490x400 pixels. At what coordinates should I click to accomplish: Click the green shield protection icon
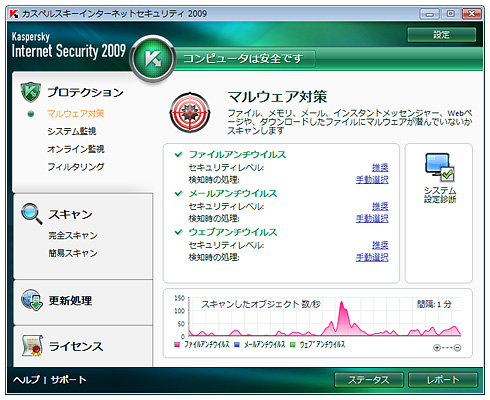click(30, 92)
